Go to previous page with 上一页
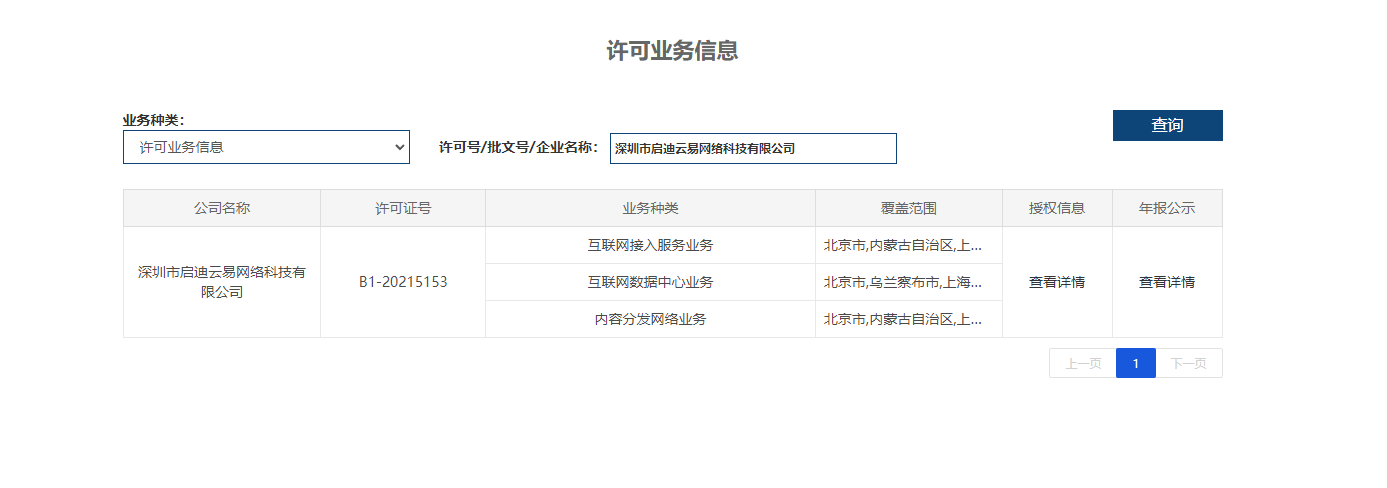 click(1083, 363)
